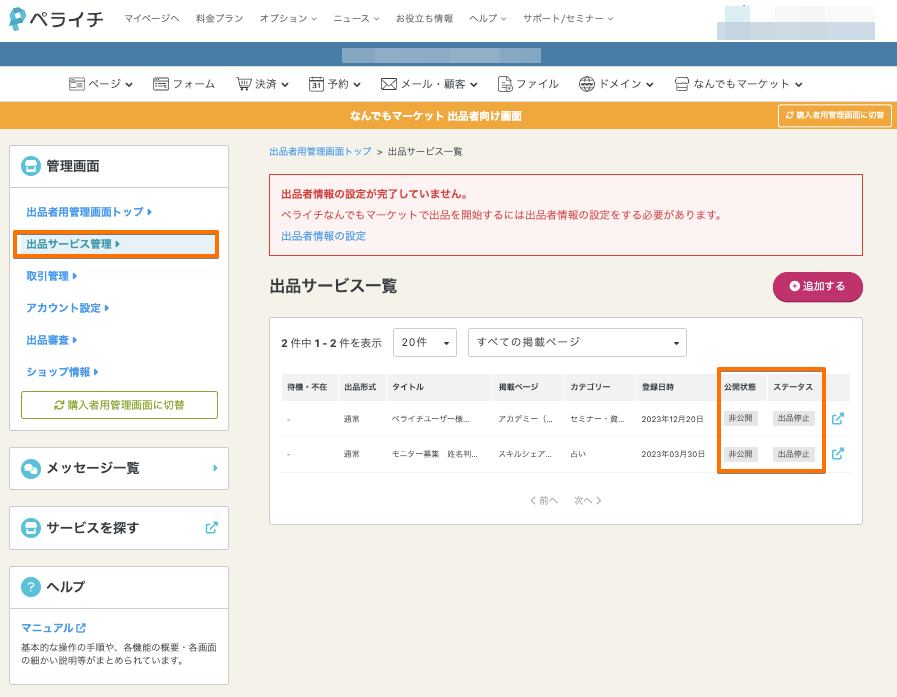
Task: Open external link icon for second service row
Action: pos(838,454)
